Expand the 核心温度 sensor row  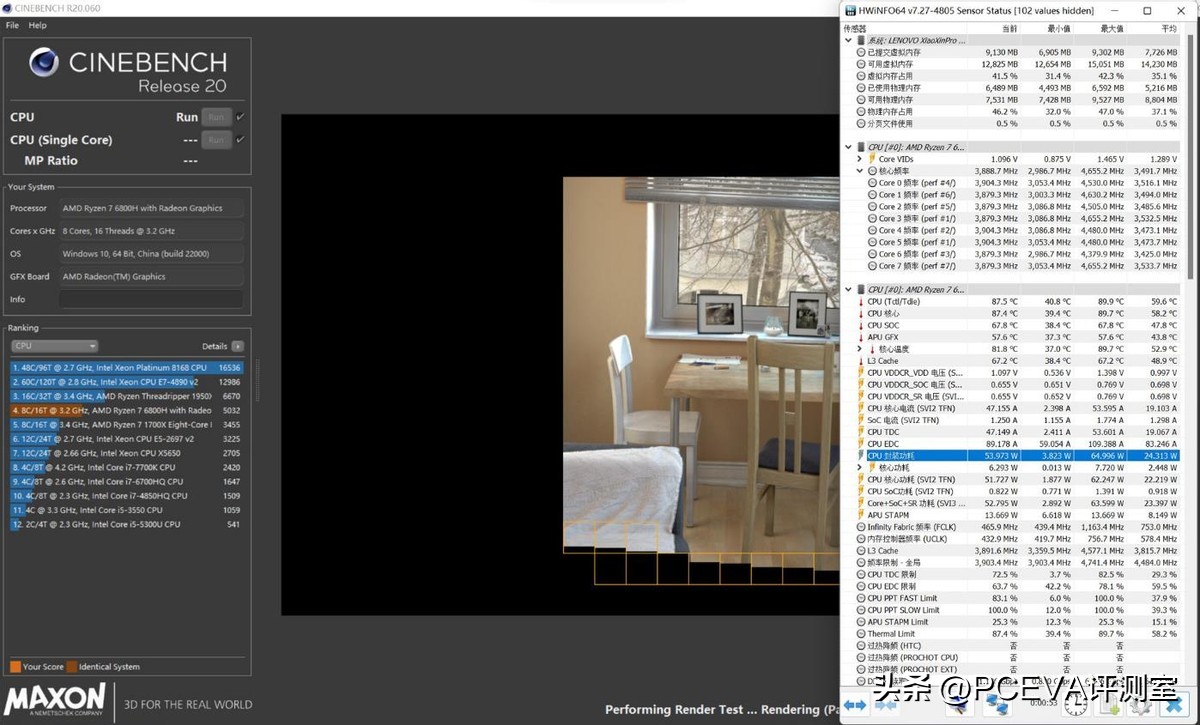coord(860,349)
